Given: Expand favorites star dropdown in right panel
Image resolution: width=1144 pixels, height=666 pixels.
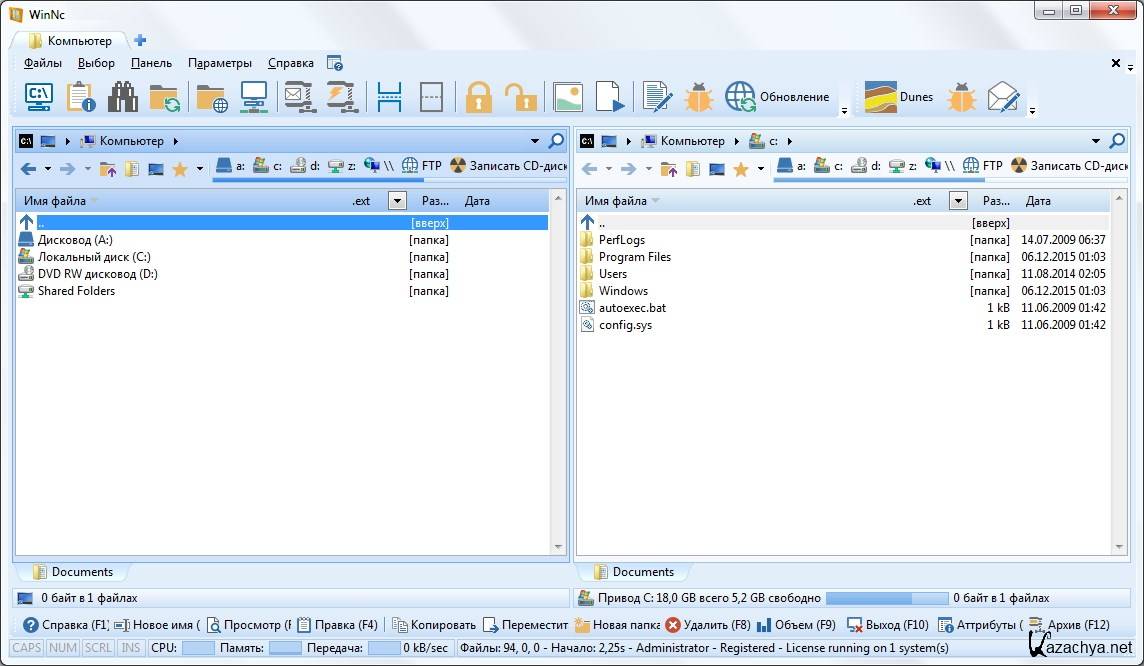Looking at the screenshot, I should pos(760,169).
